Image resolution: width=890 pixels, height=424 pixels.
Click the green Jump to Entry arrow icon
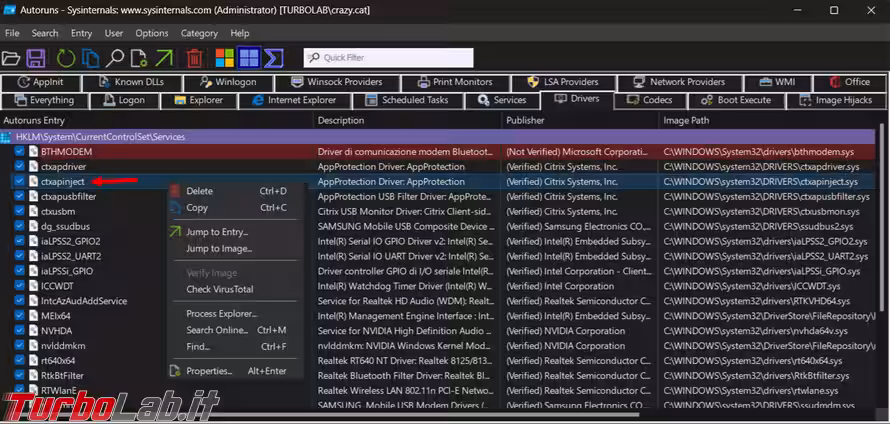click(164, 58)
